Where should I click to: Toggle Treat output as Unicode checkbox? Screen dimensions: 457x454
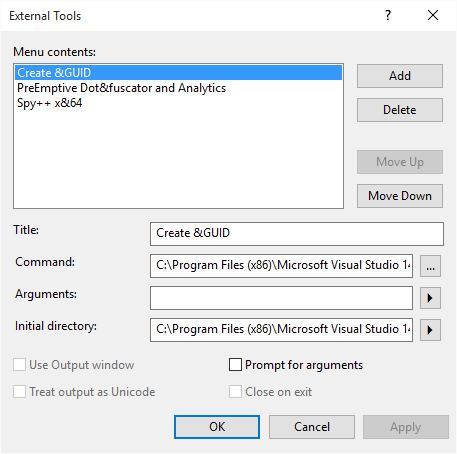(x=19, y=392)
